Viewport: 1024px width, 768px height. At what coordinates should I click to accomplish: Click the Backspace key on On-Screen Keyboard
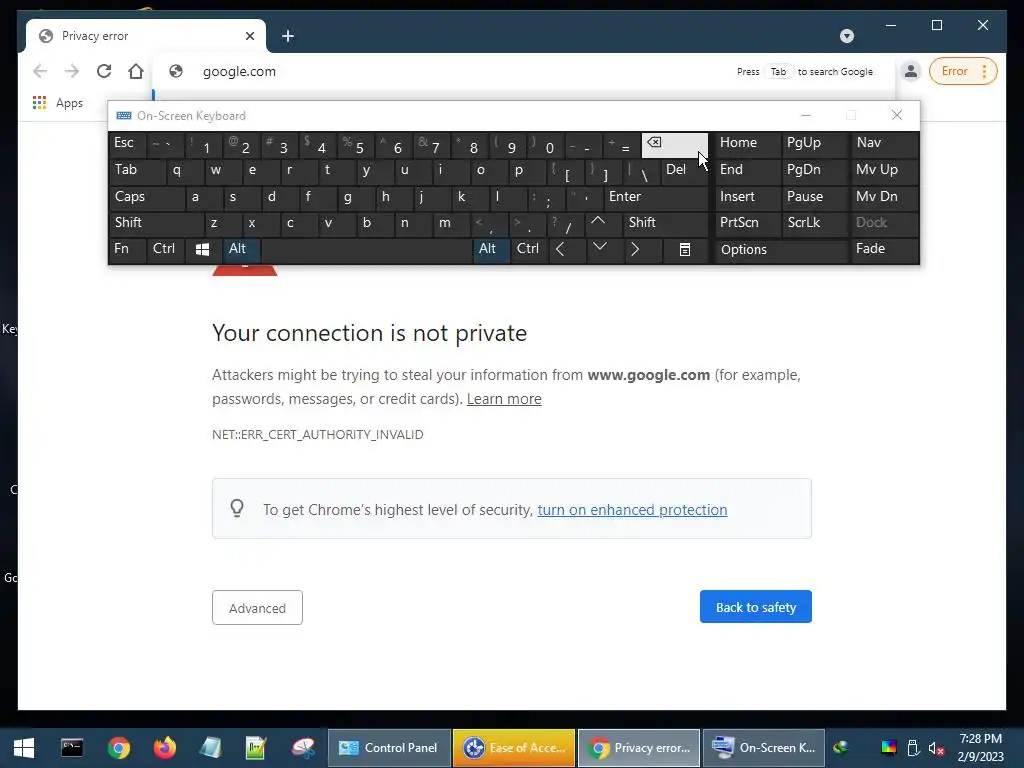674,144
